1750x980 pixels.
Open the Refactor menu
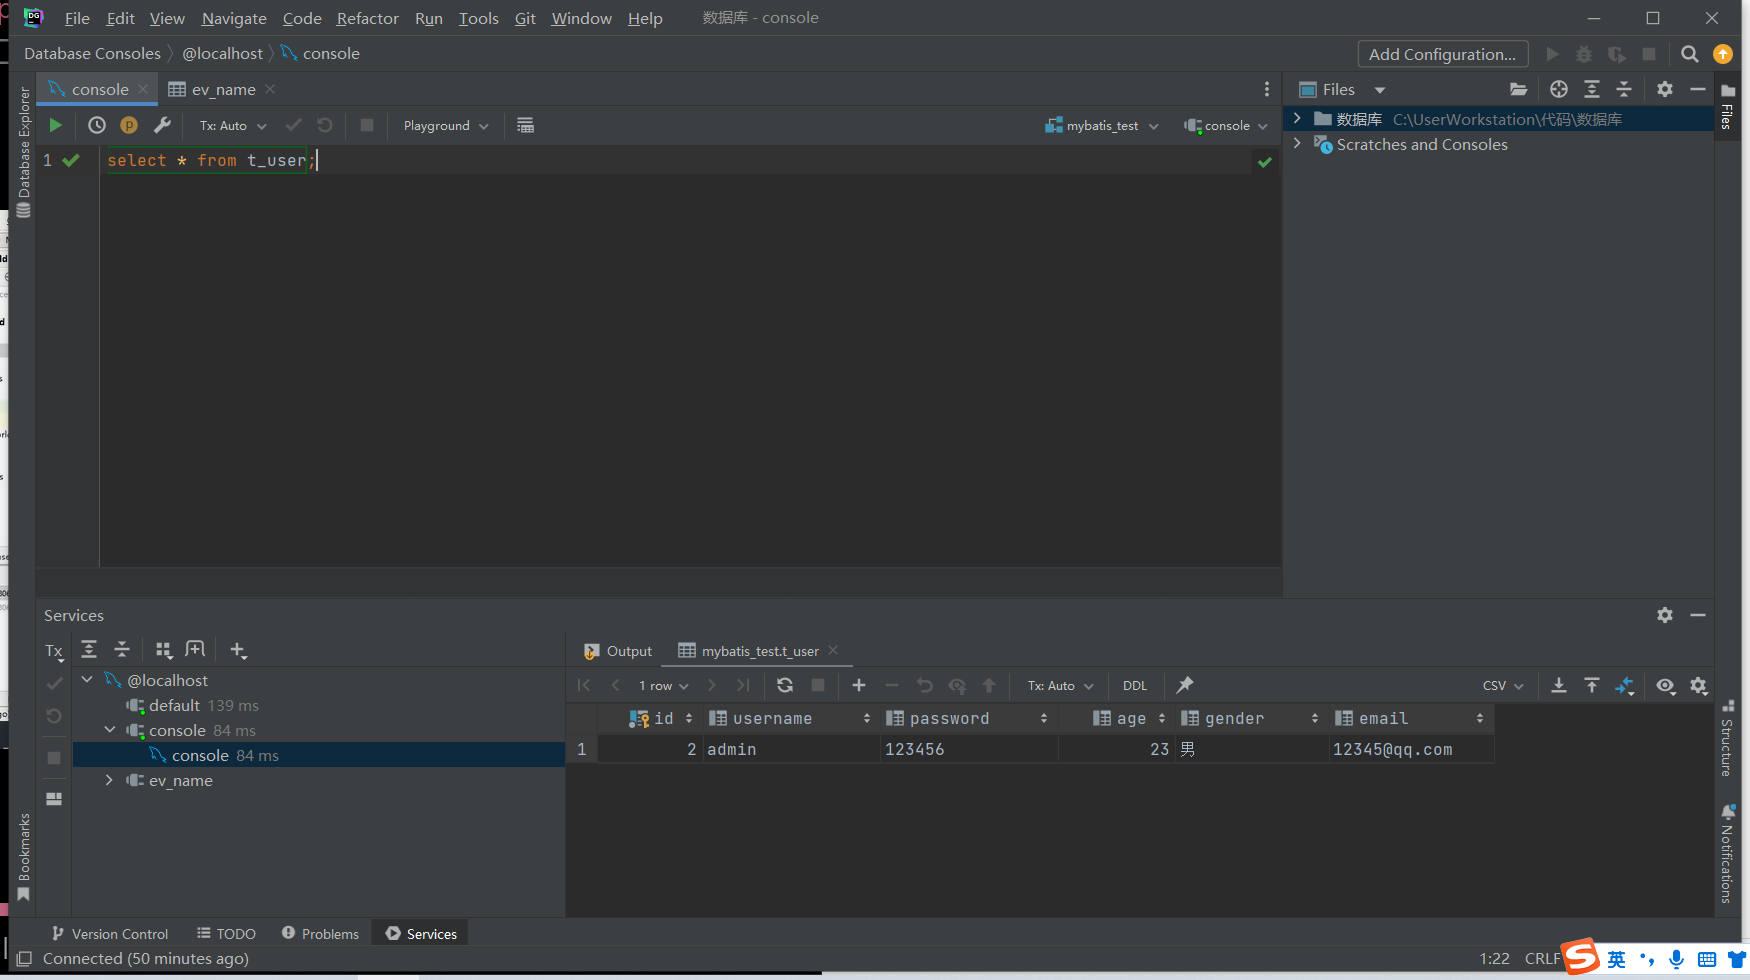[x=367, y=18]
